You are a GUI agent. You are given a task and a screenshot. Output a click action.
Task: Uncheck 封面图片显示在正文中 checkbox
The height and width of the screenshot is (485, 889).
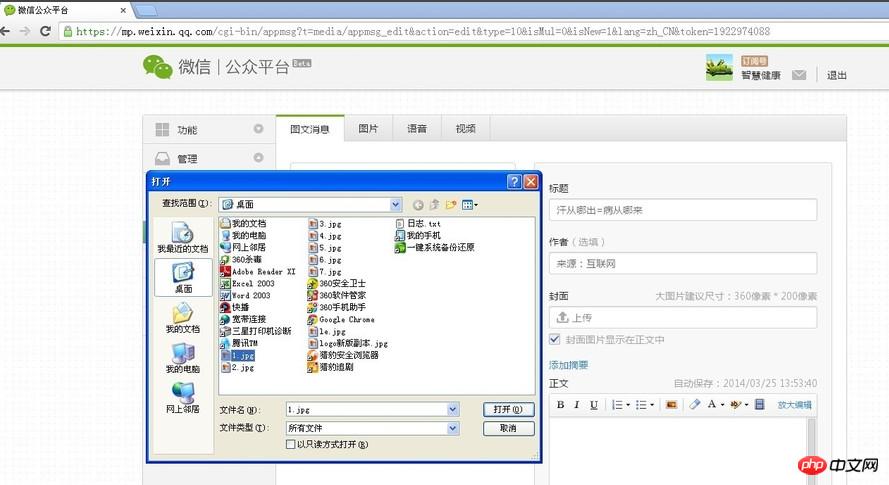pos(554,339)
